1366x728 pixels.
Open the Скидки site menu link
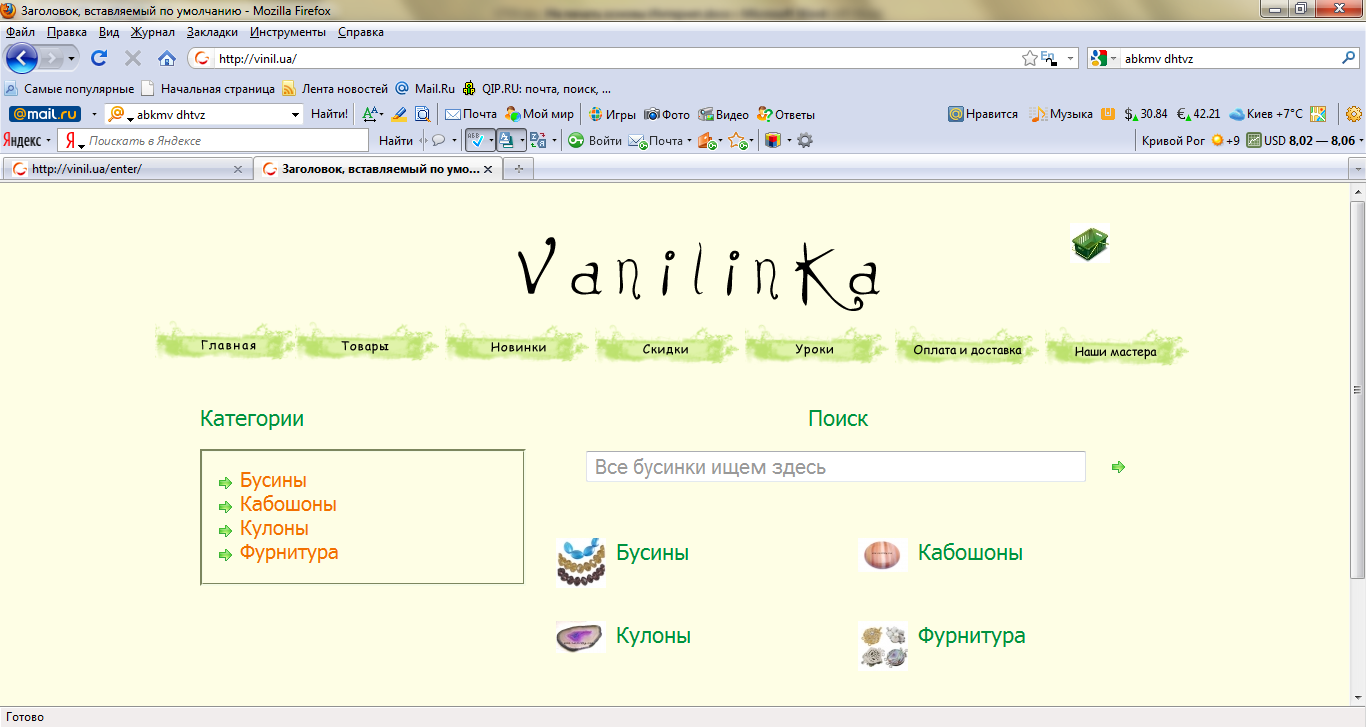[665, 349]
